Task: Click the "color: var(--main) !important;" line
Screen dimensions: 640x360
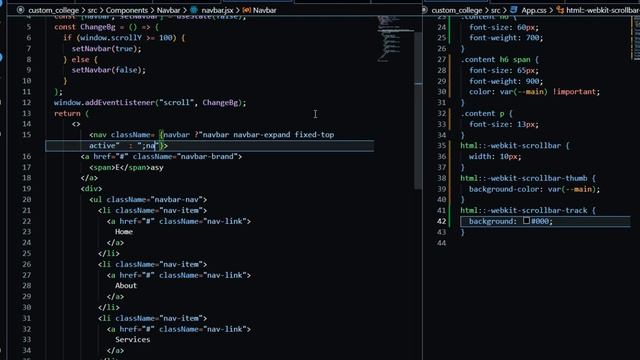Action: [535, 91]
